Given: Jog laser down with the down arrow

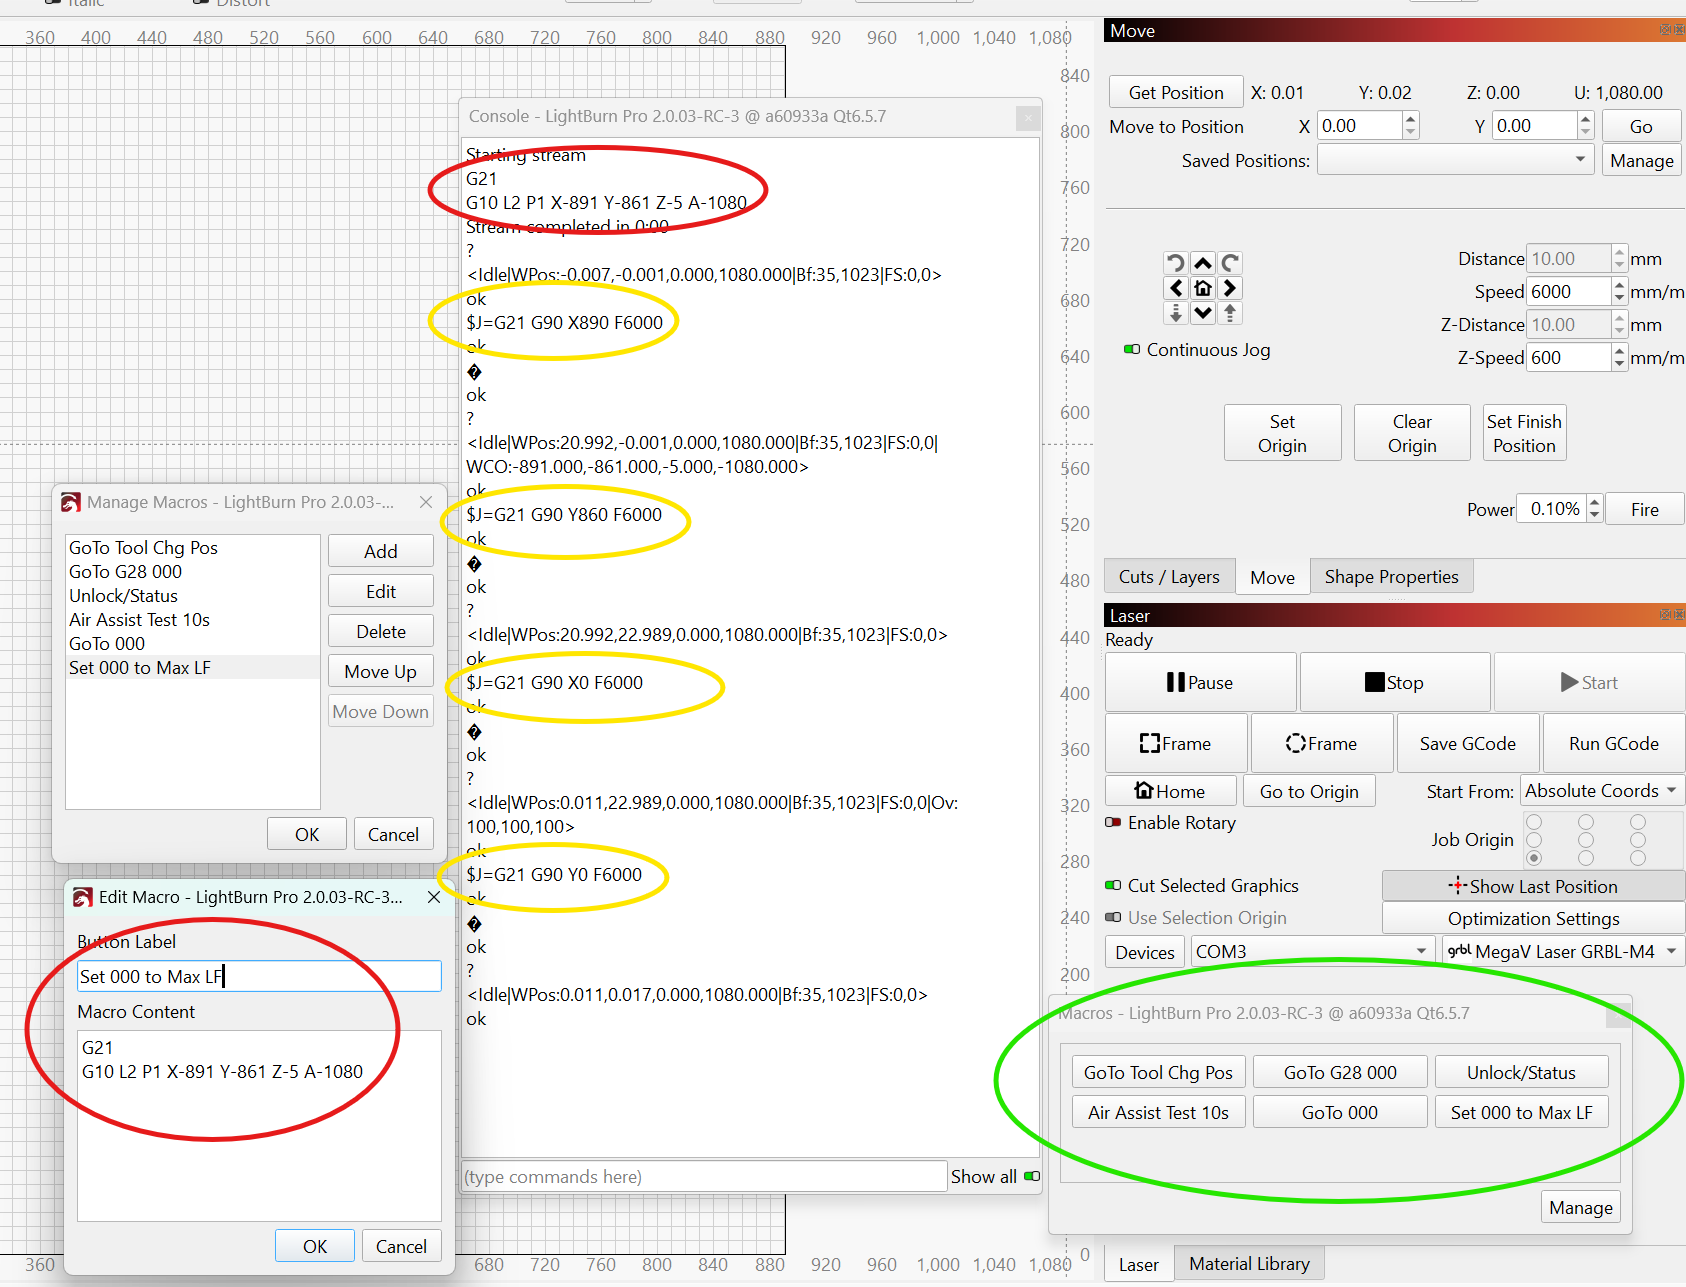Looking at the screenshot, I should pos(1203,313).
